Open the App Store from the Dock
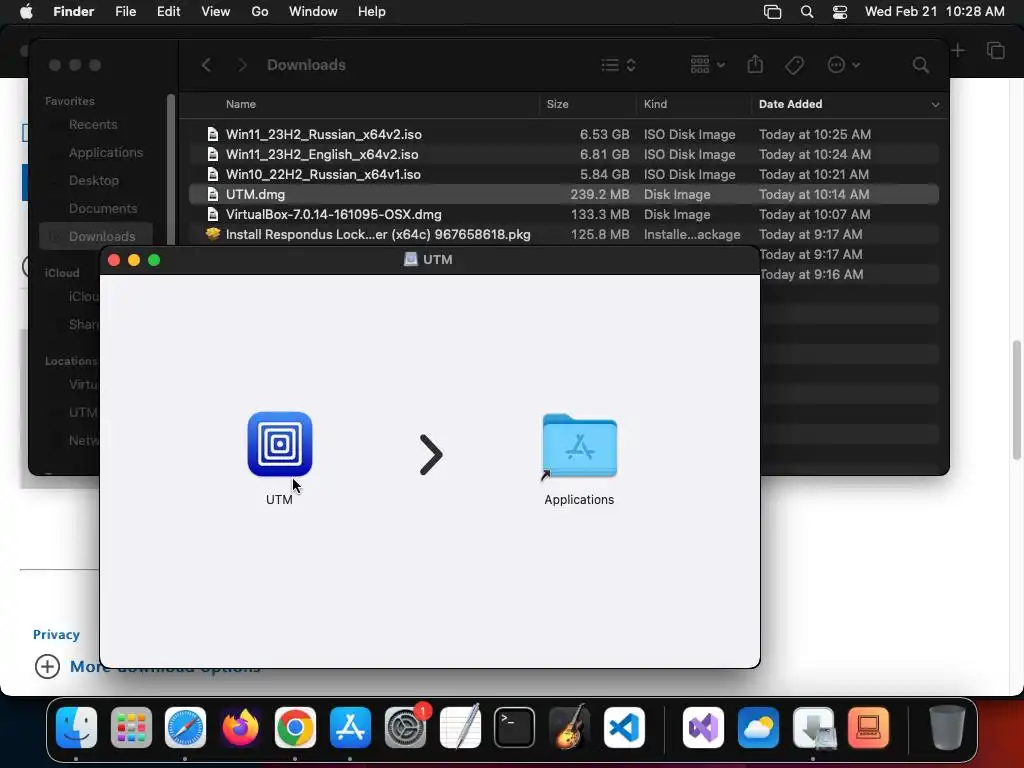1024x768 pixels. tap(350, 728)
